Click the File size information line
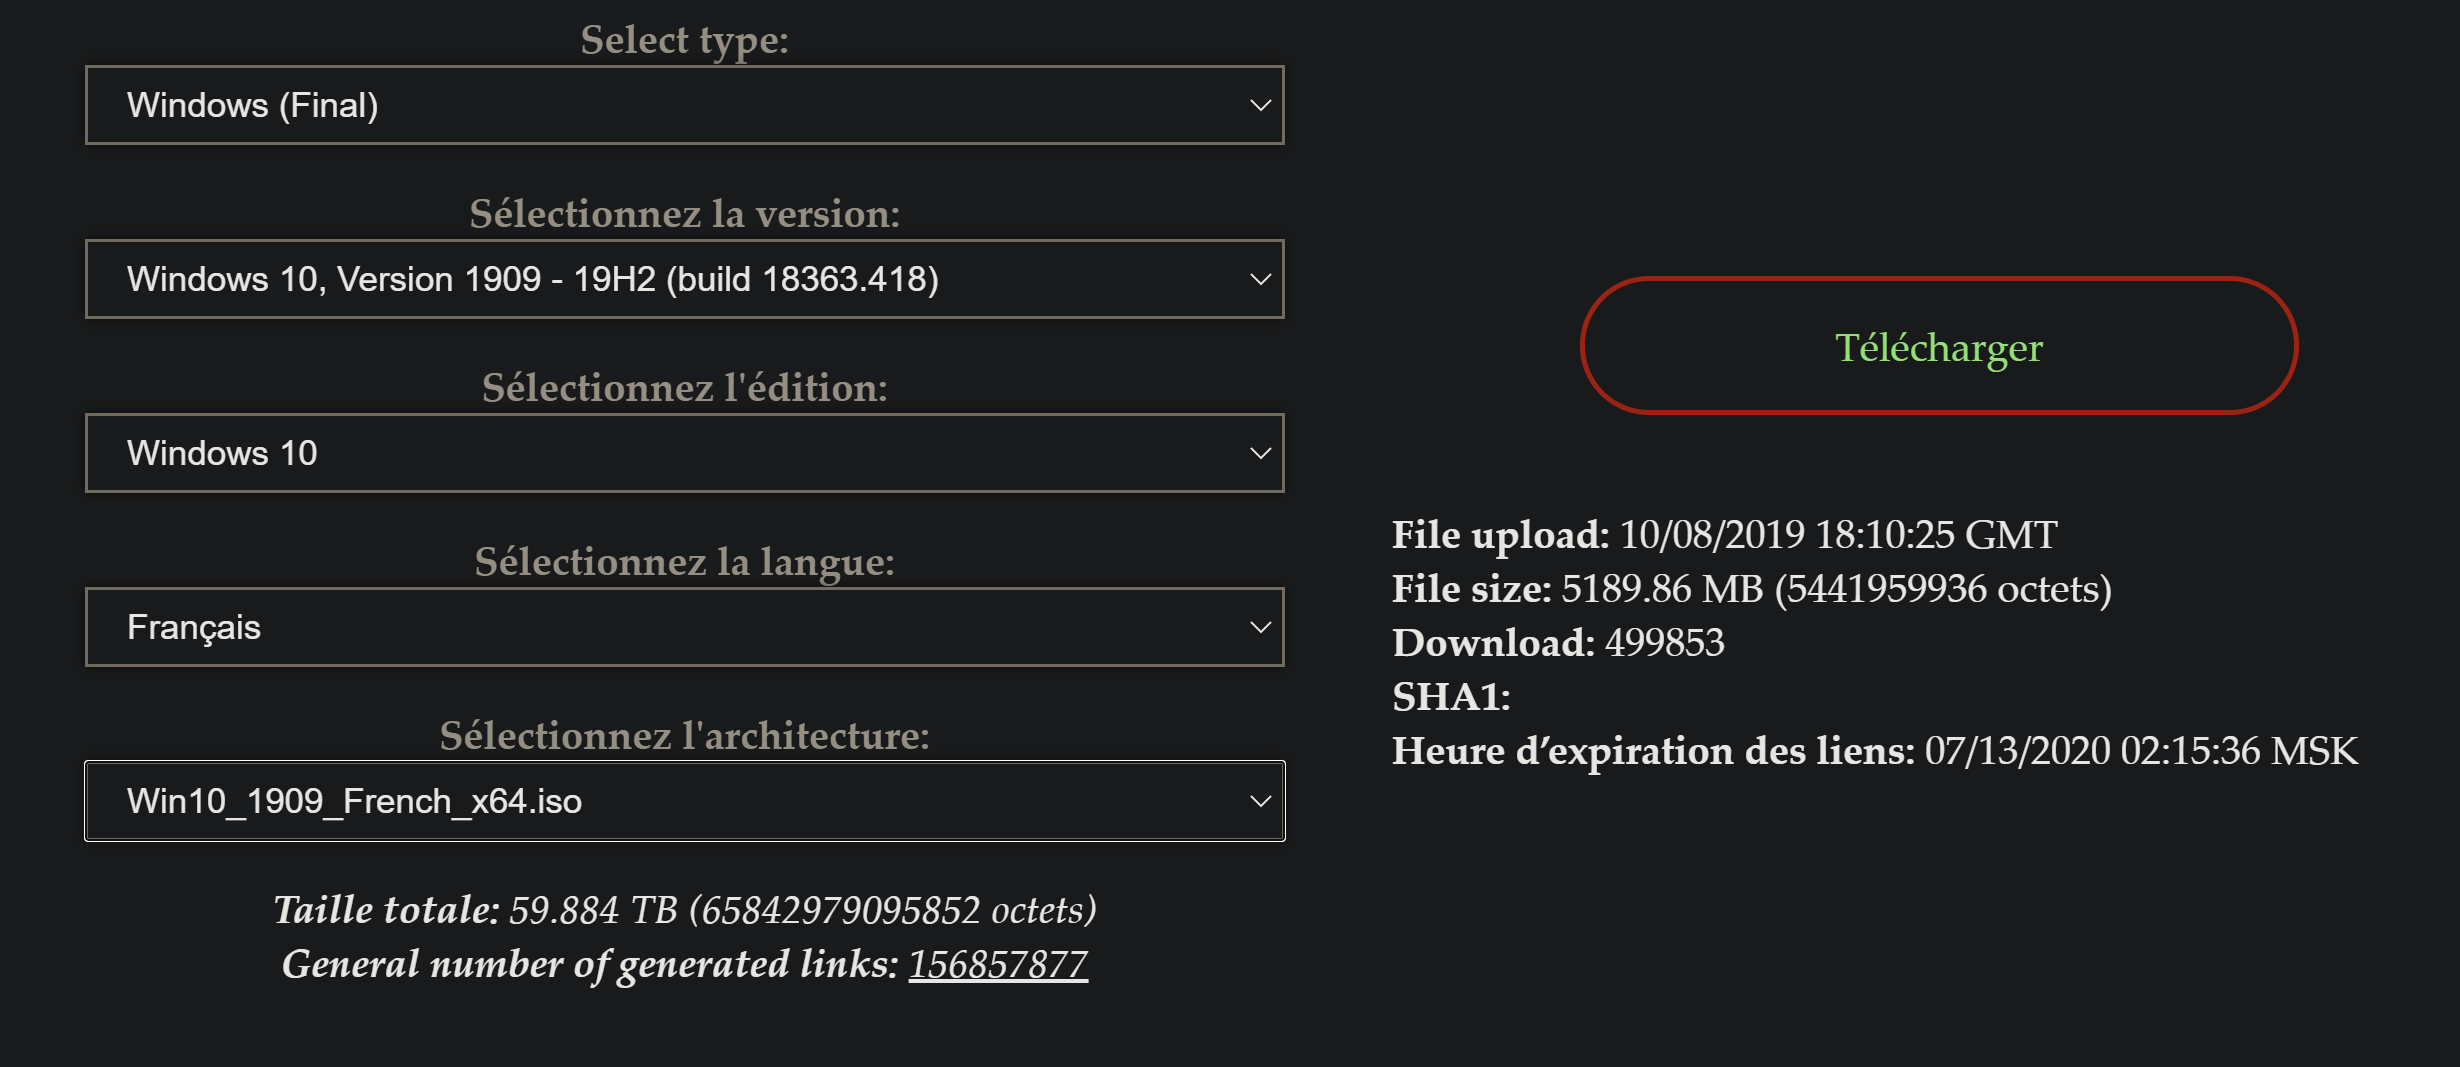Screen dimensions: 2460x1067 click(1752, 589)
